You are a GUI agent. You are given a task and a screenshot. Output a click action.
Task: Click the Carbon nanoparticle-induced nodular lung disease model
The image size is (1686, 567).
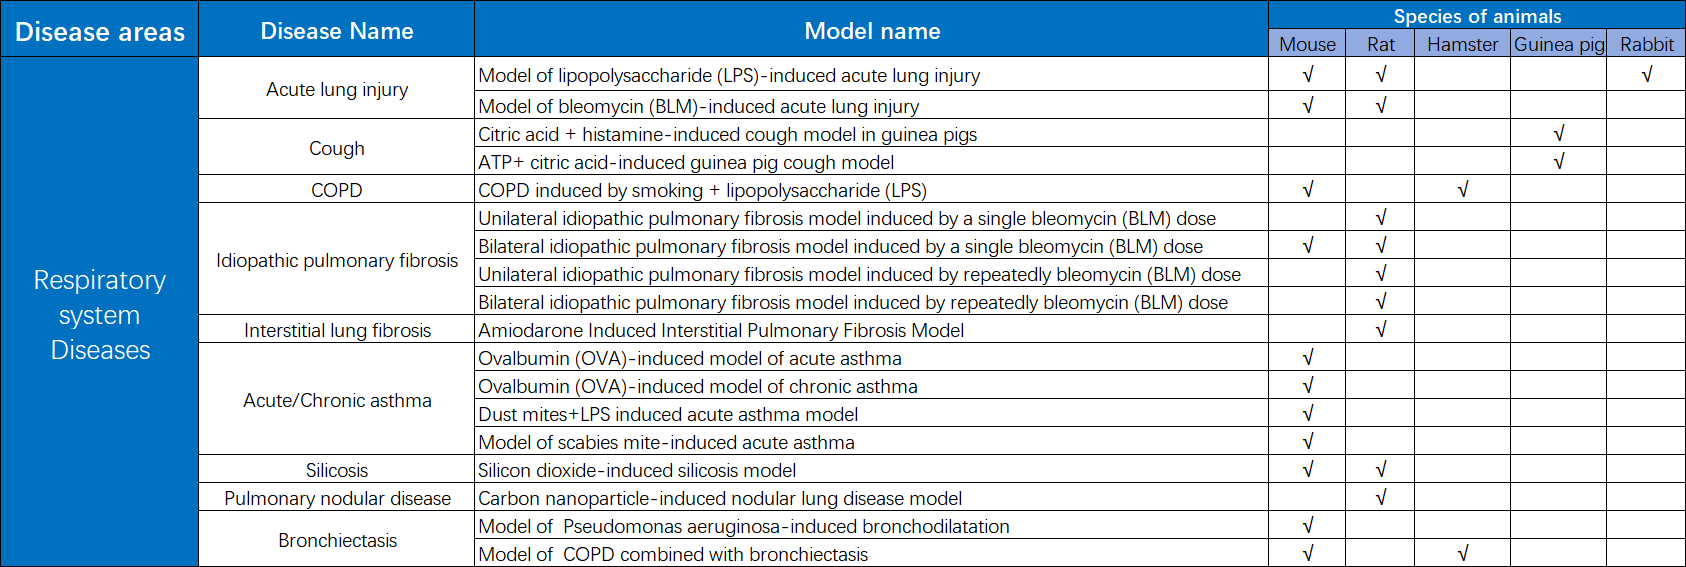point(720,498)
